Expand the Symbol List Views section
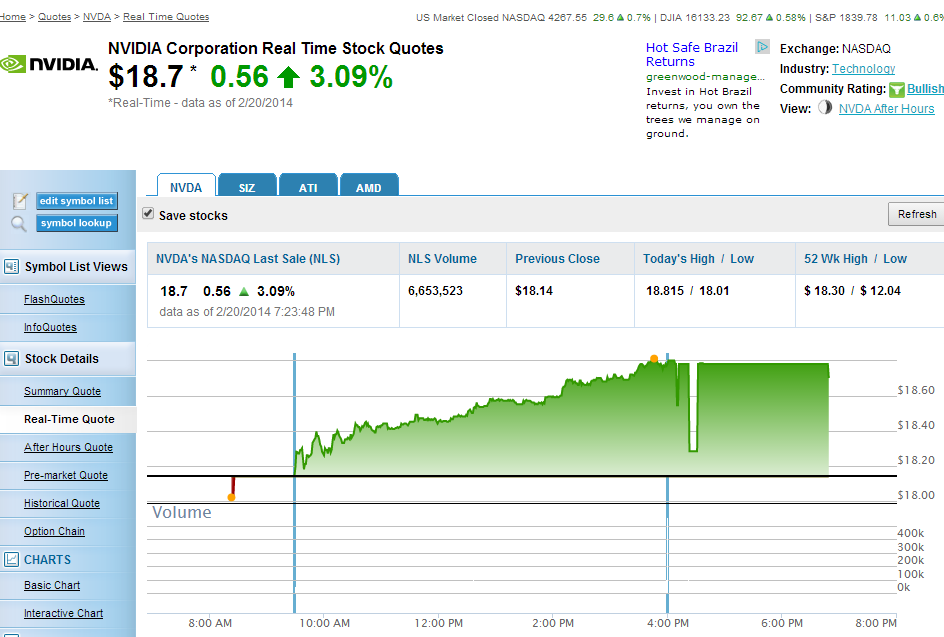The width and height of the screenshot is (944, 637). point(76,267)
